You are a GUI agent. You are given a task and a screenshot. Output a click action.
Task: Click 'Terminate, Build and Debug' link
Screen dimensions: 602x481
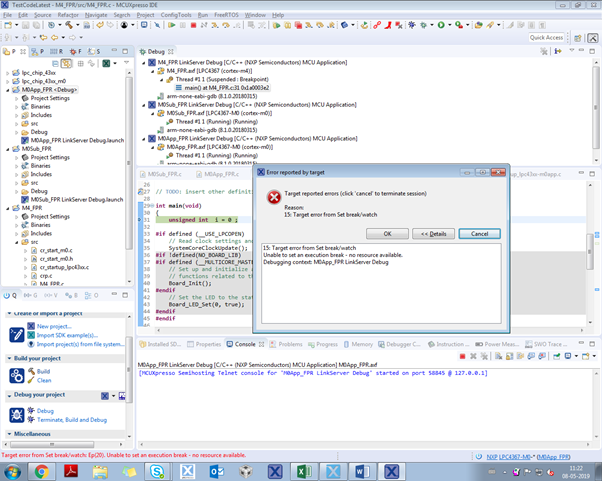pos(72,420)
